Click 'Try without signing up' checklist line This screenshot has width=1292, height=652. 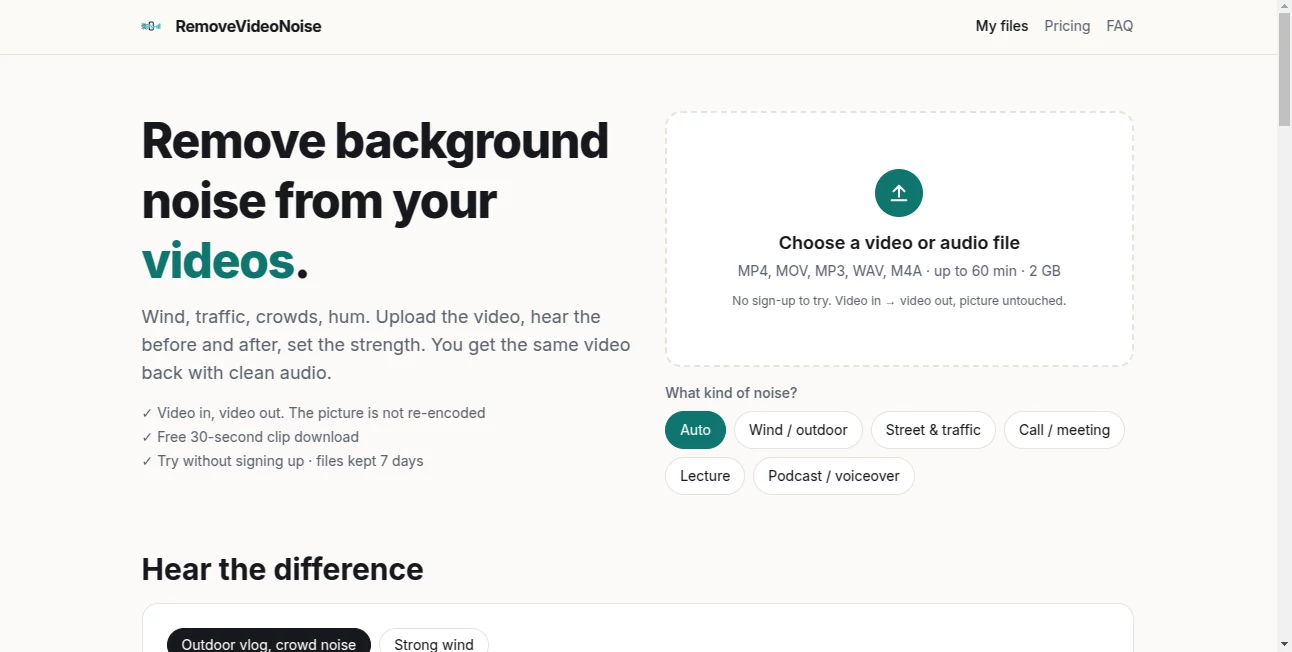click(x=283, y=461)
